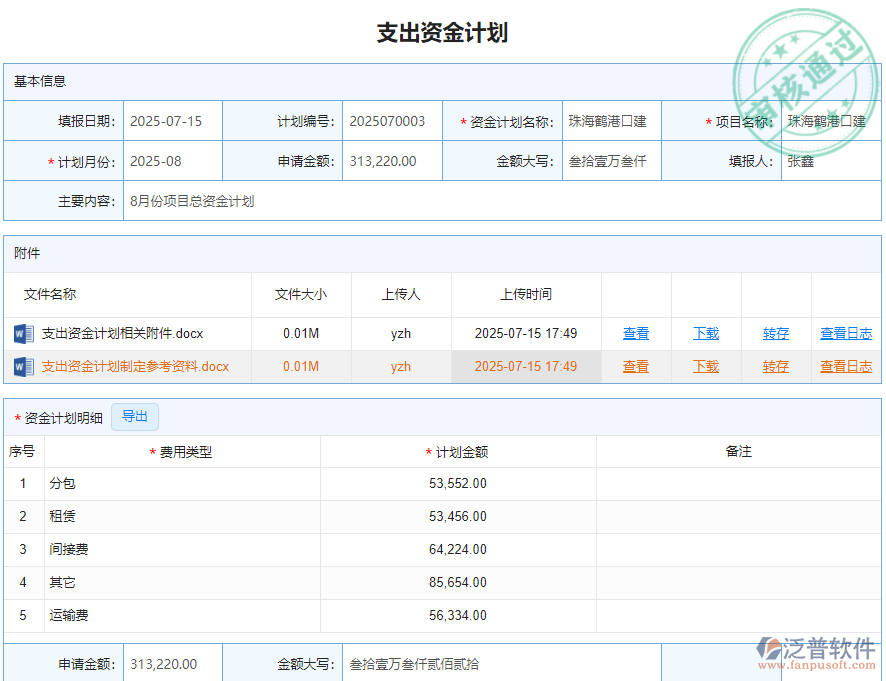Click the Word icon beside 支出资金计划制定参考资料.docx
Screen dimensions: 886x681
(21, 366)
